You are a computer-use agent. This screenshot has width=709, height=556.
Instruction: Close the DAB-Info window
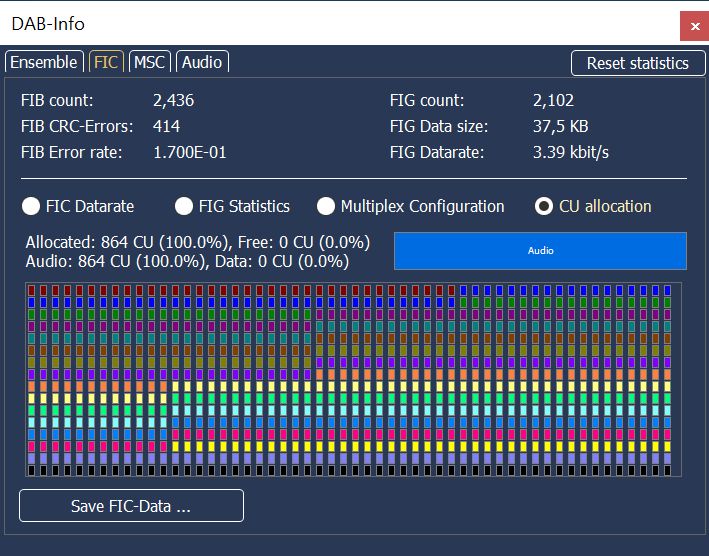[694, 26]
